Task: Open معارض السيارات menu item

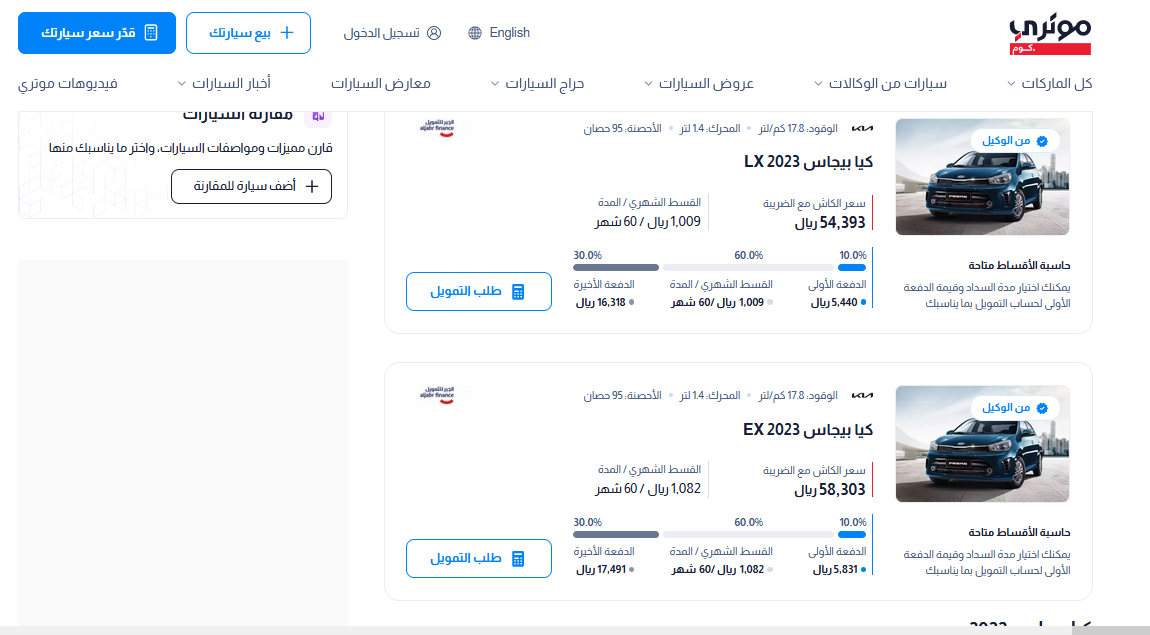Action: 381,84
